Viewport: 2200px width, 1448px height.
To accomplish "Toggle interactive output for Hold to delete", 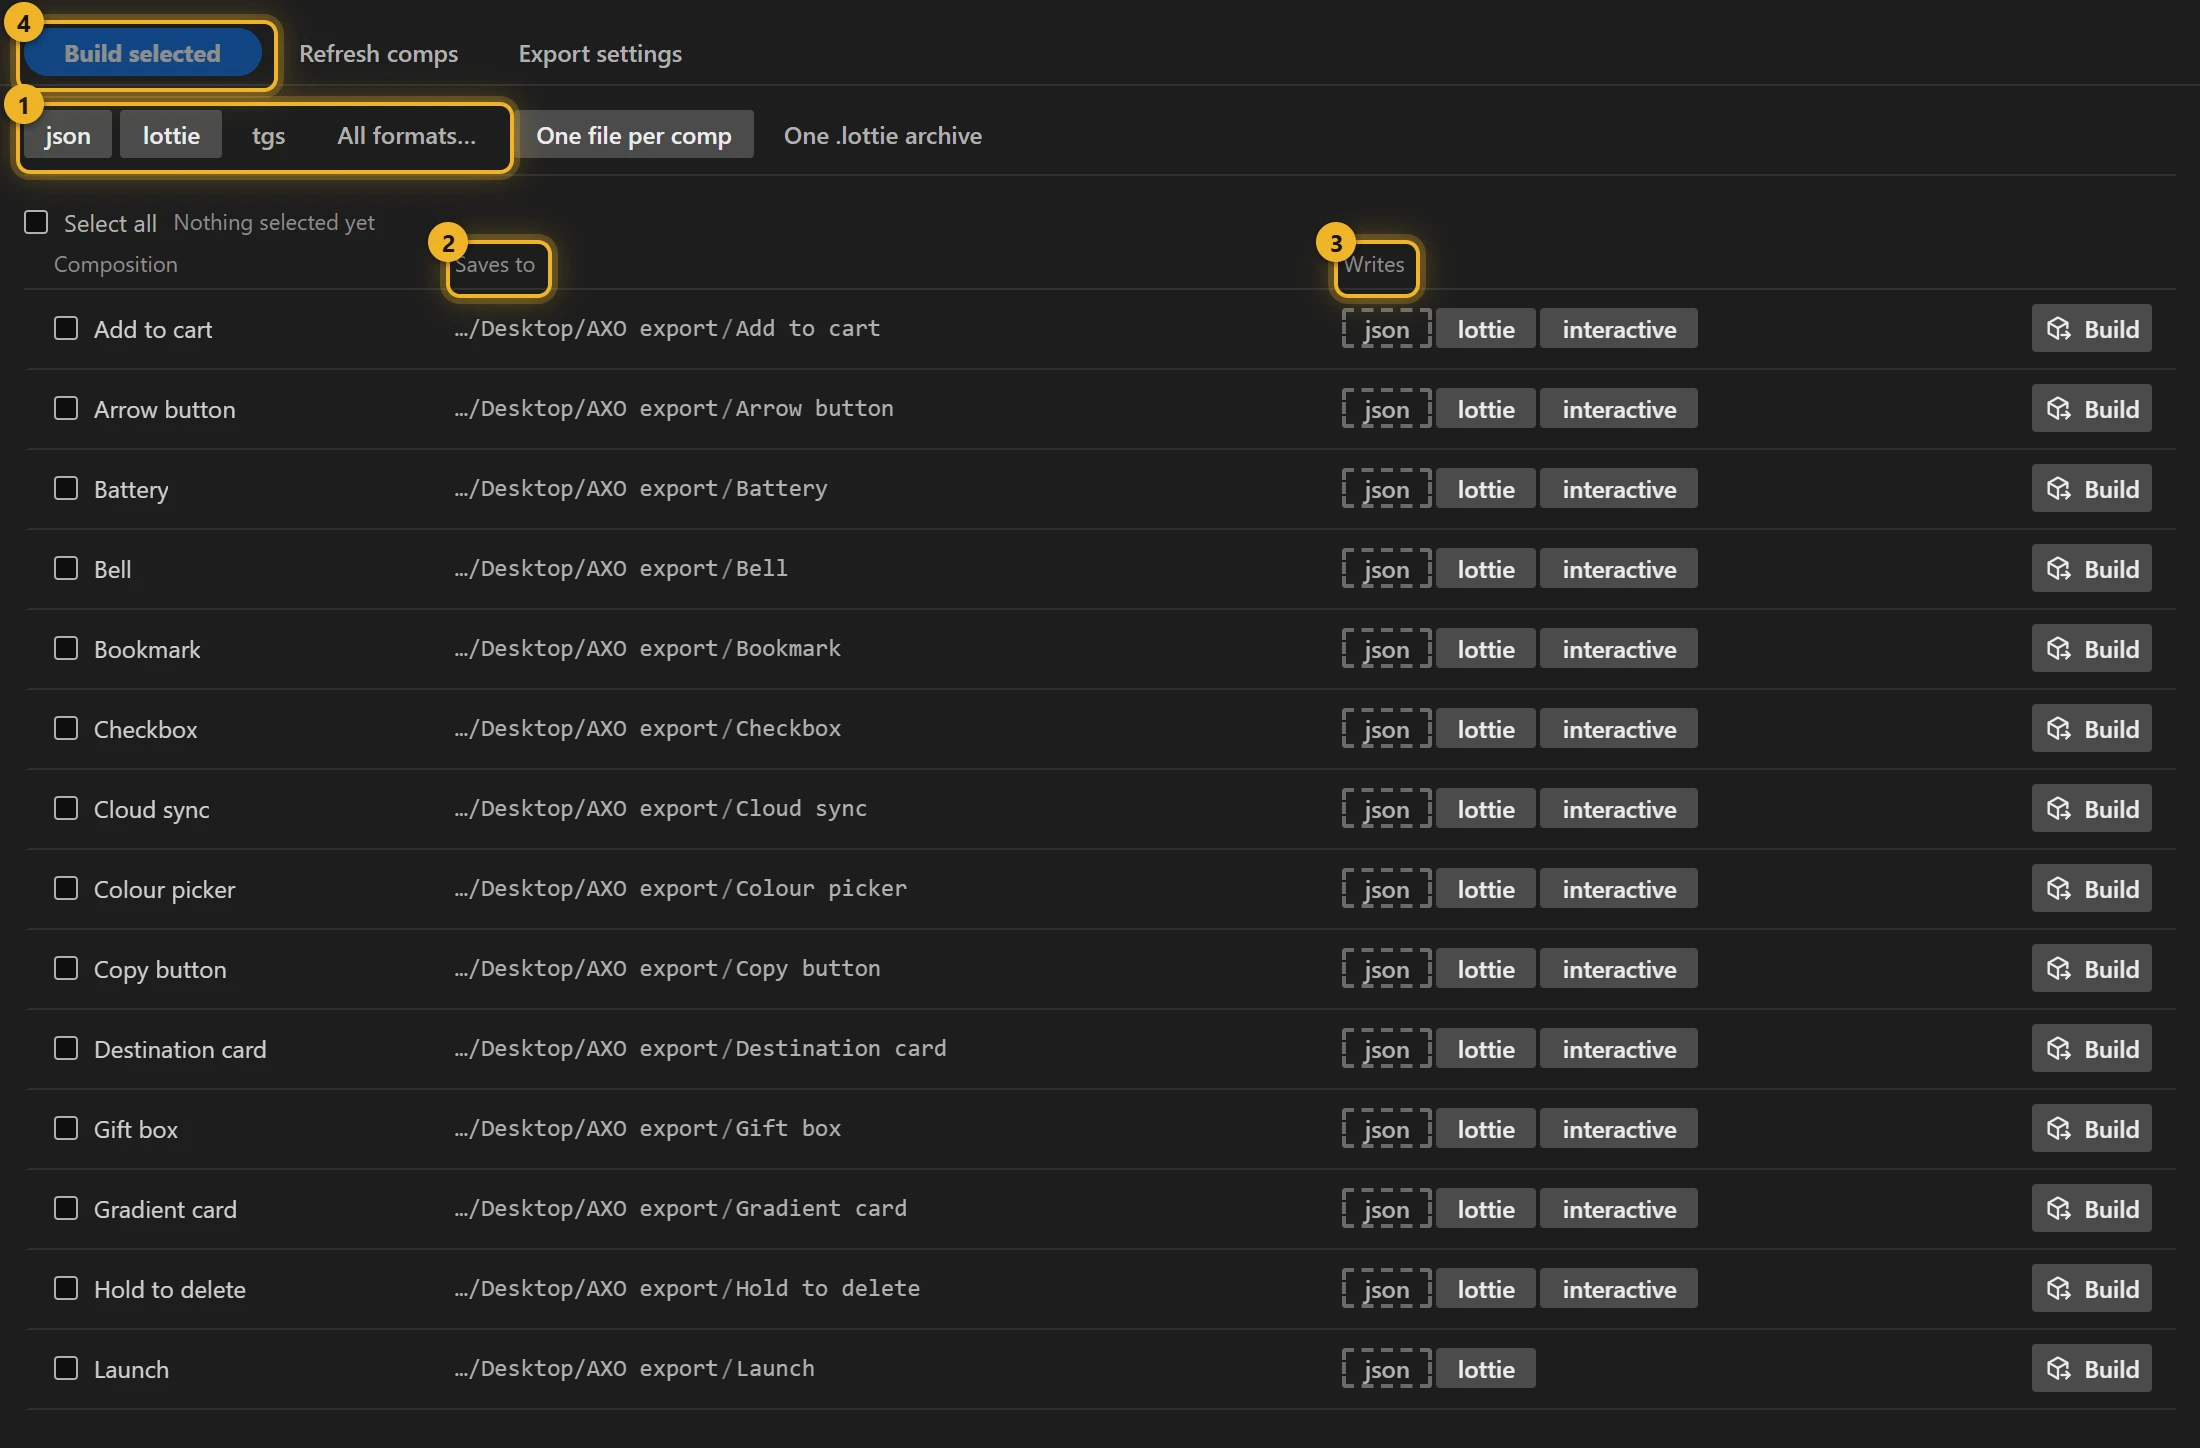I will [1619, 1289].
